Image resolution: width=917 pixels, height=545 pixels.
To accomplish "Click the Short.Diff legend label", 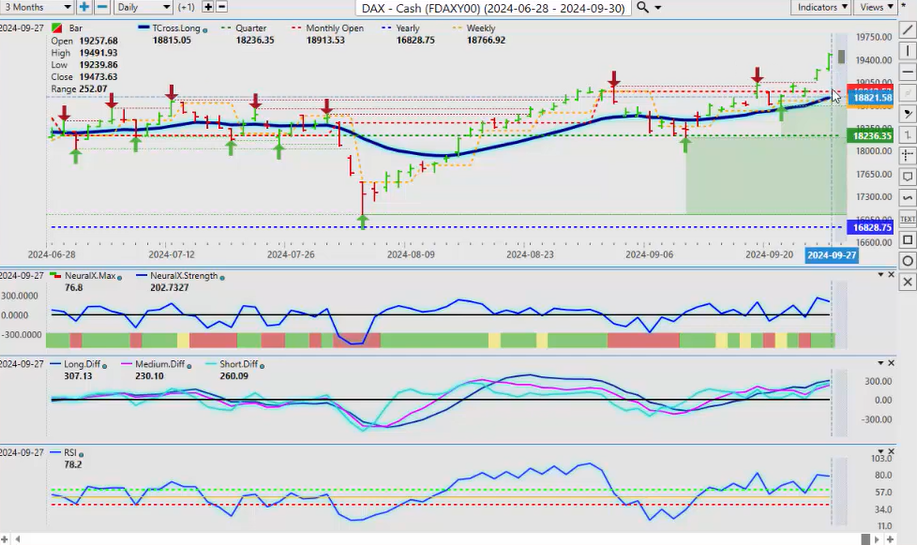I will coord(239,364).
